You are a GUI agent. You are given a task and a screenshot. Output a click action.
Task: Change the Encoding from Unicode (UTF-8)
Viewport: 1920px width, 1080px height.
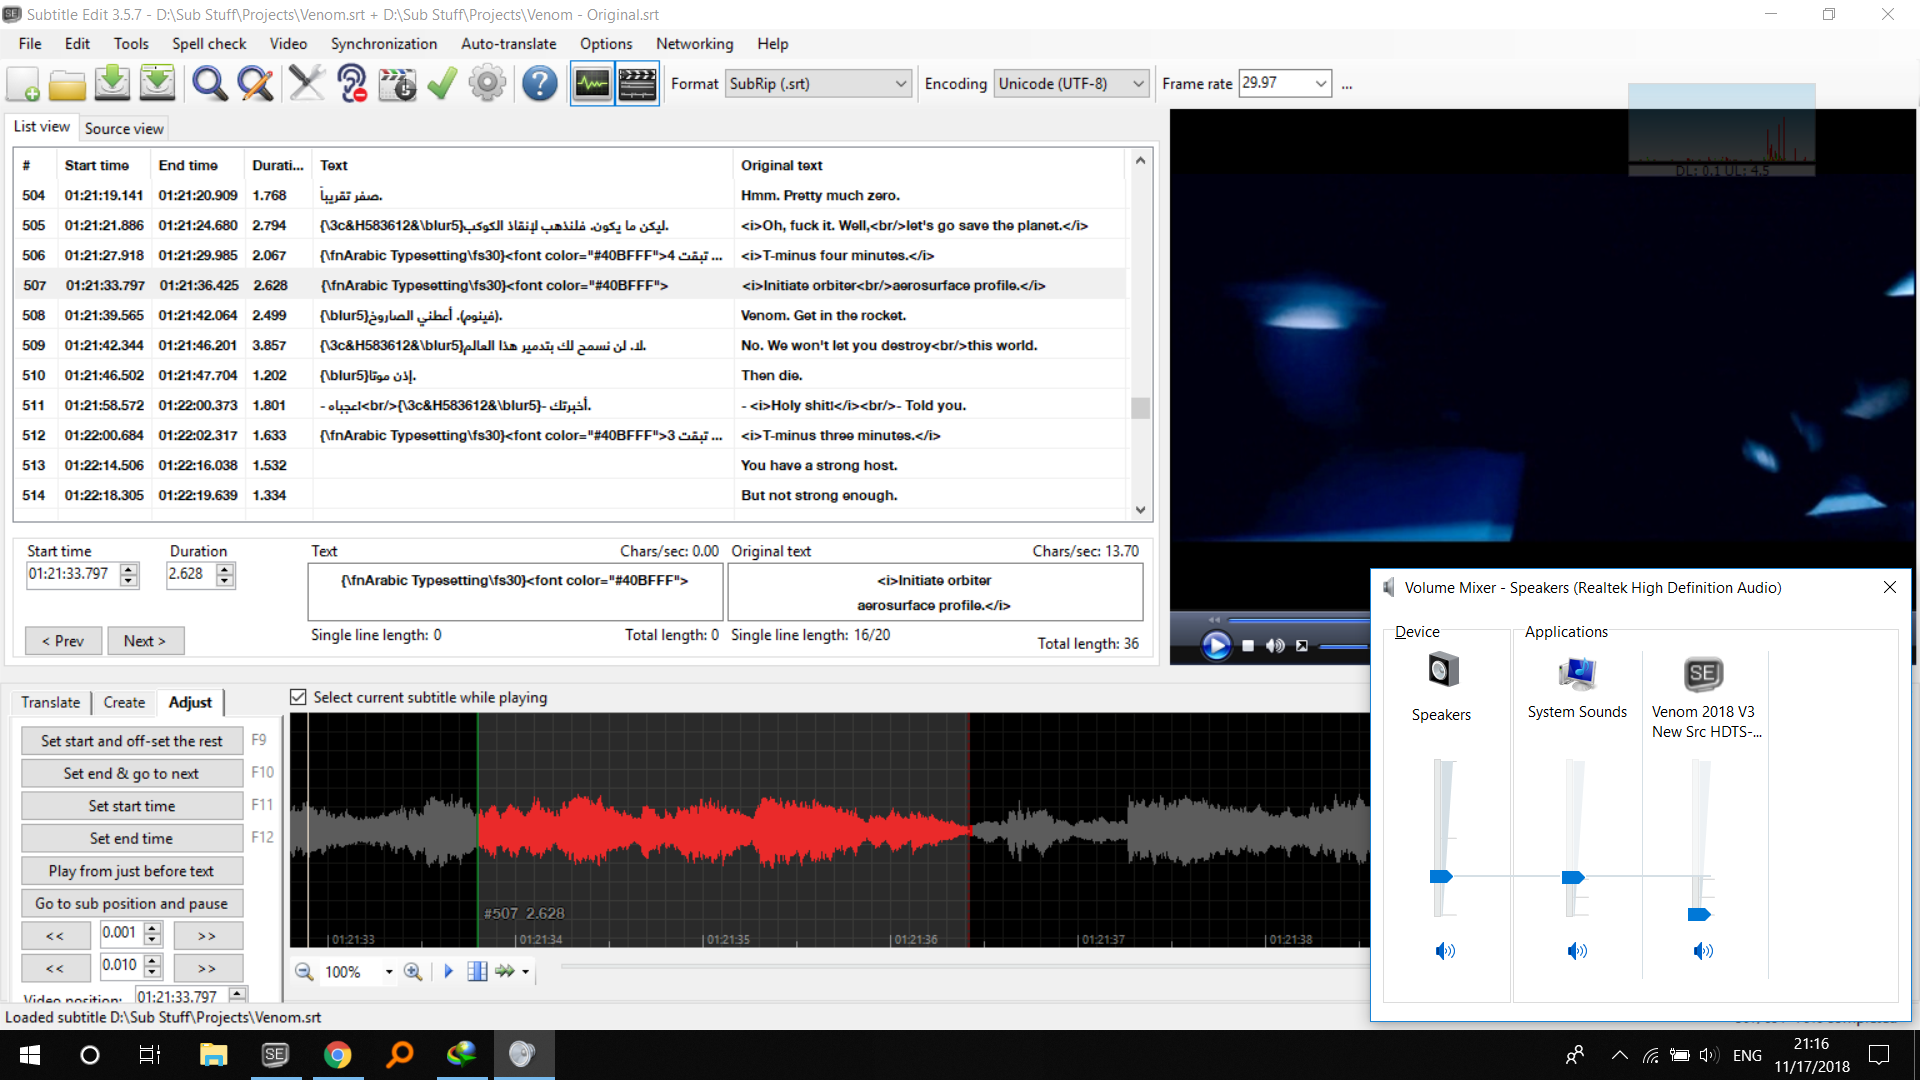tap(1137, 84)
